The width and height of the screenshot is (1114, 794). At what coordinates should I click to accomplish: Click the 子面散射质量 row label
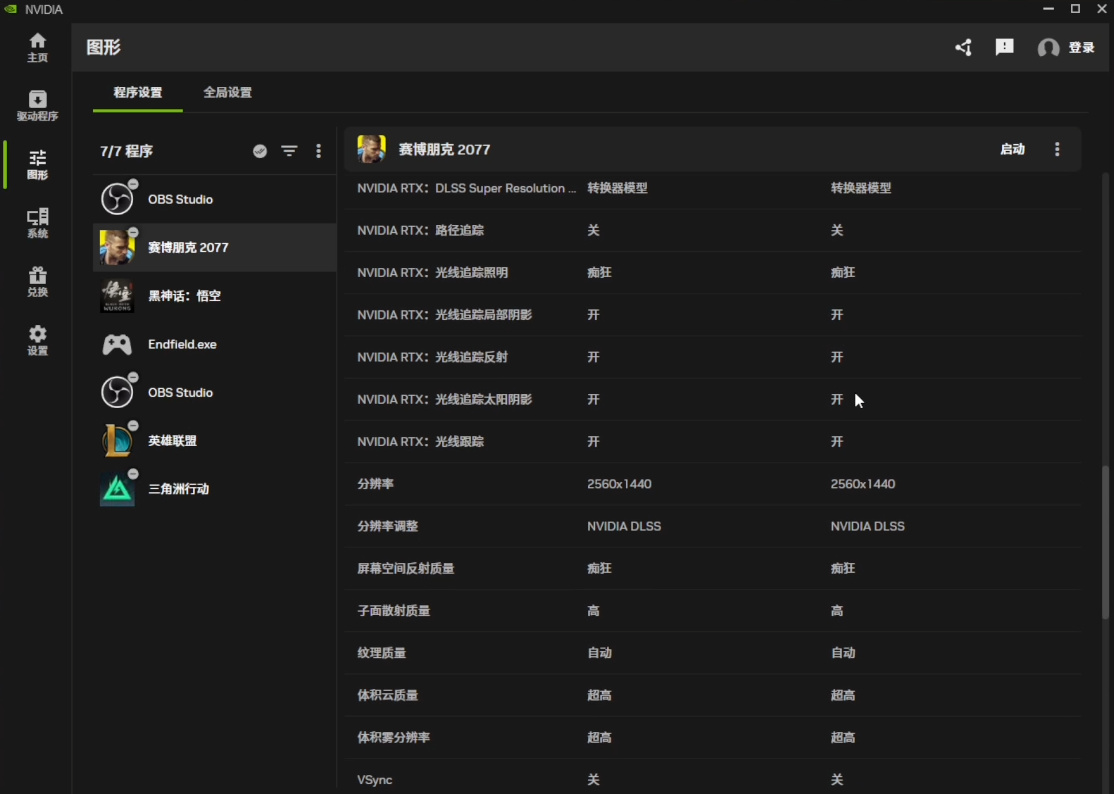pos(394,610)
